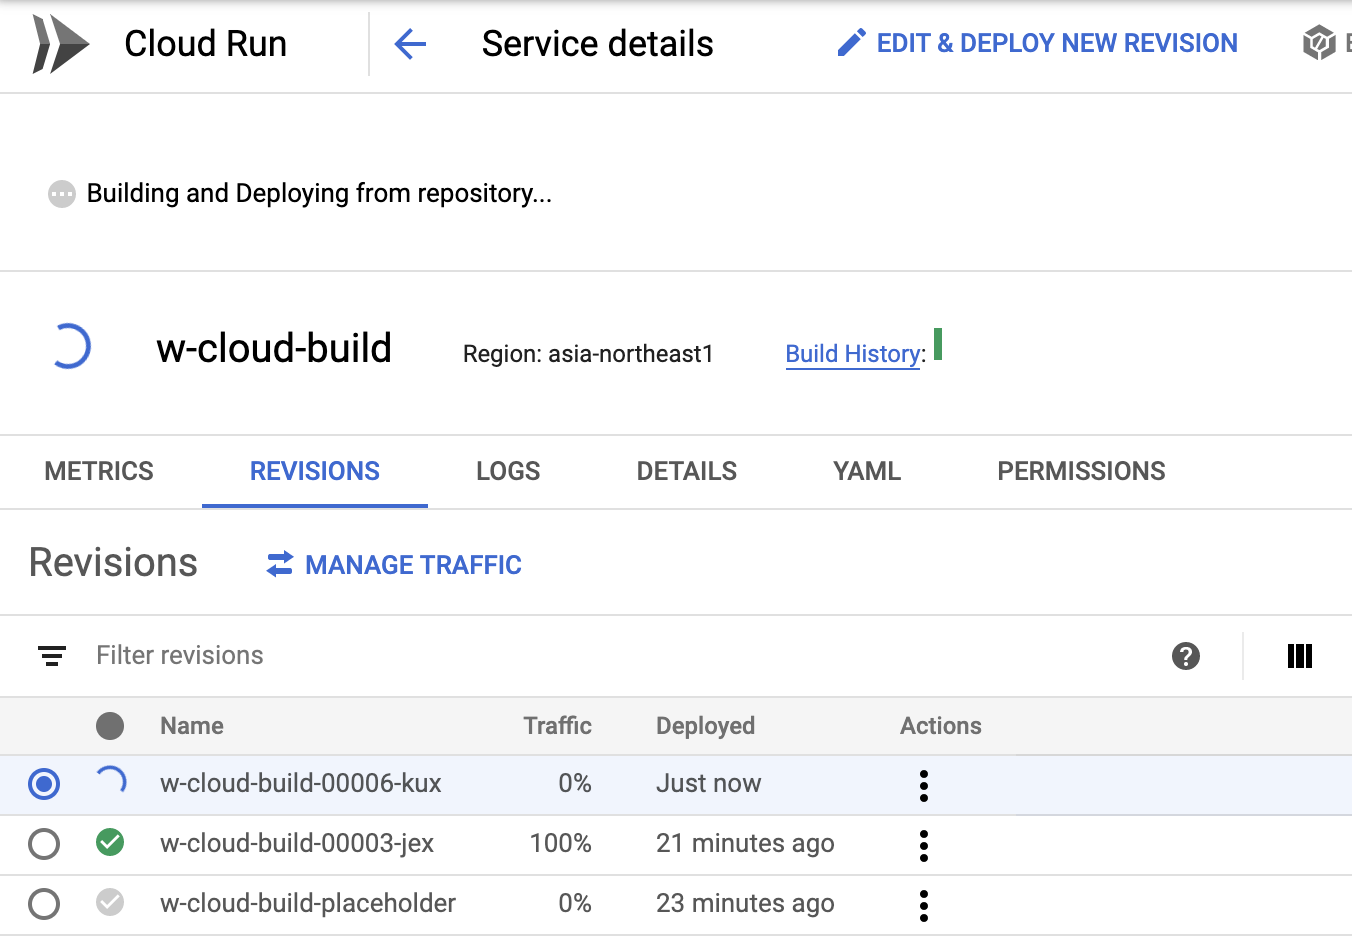The image size is (1352, 948).
Task: Switch to the Revisions tab
Action: tap(315, 471)
